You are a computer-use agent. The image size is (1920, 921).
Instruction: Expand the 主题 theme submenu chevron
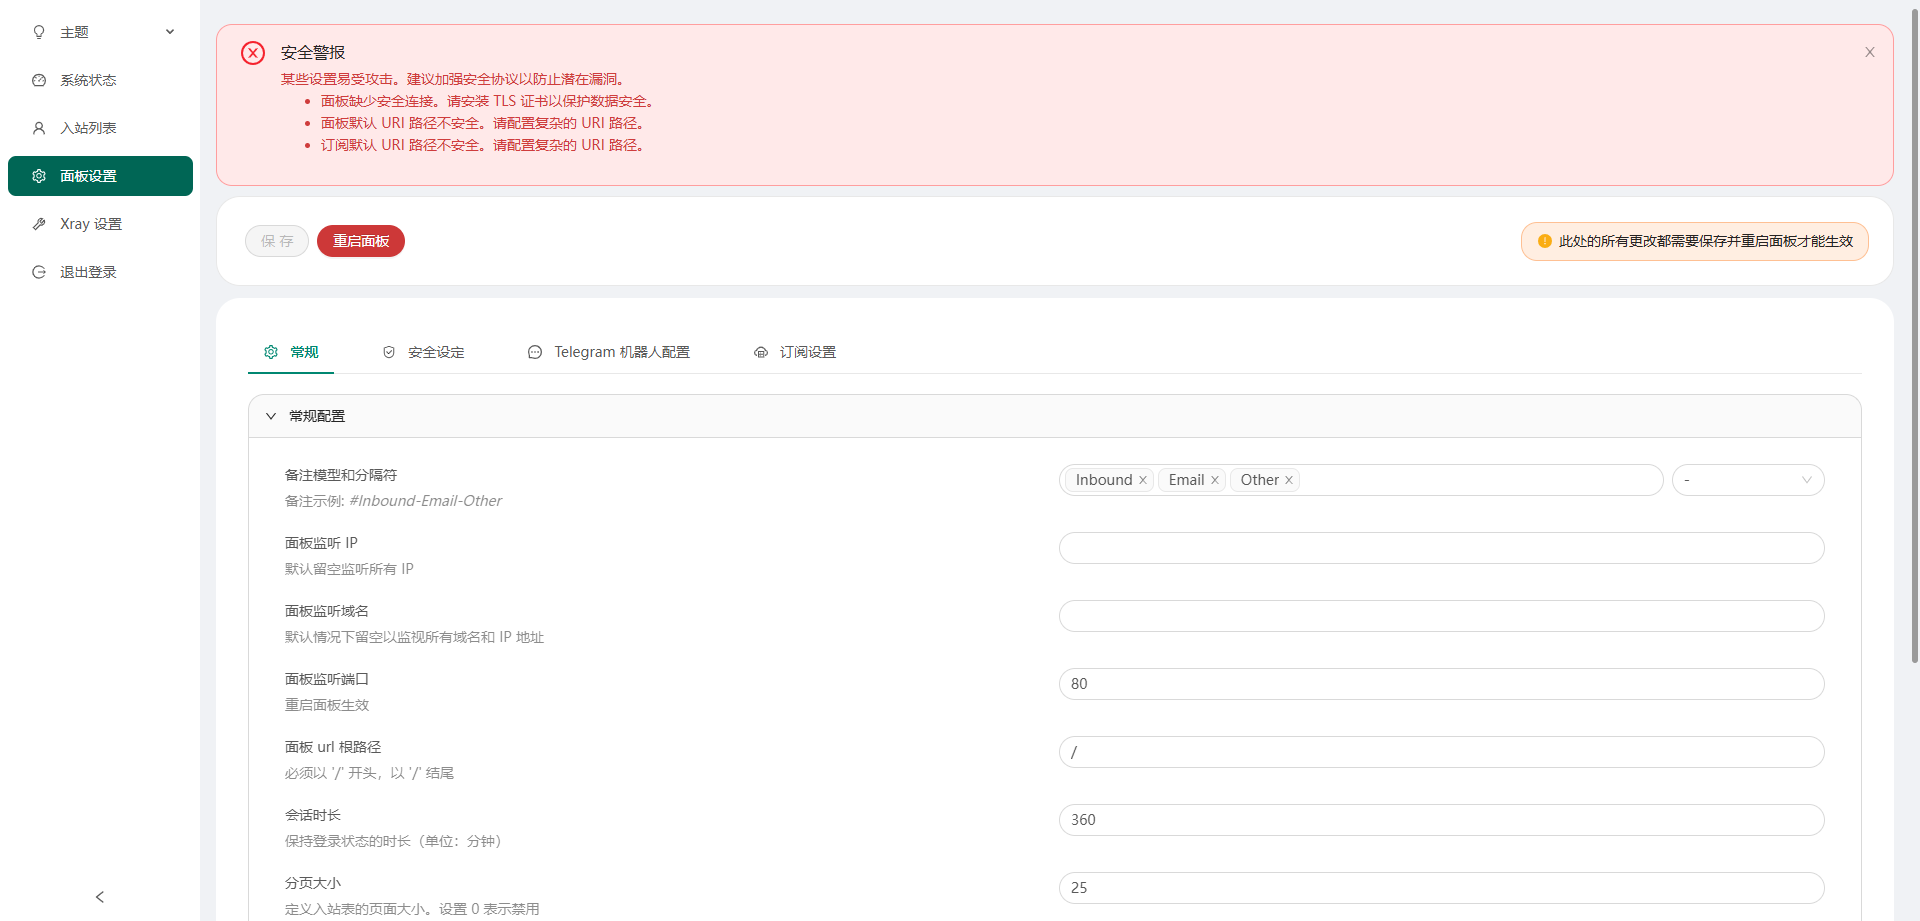[x=170, y=32]
